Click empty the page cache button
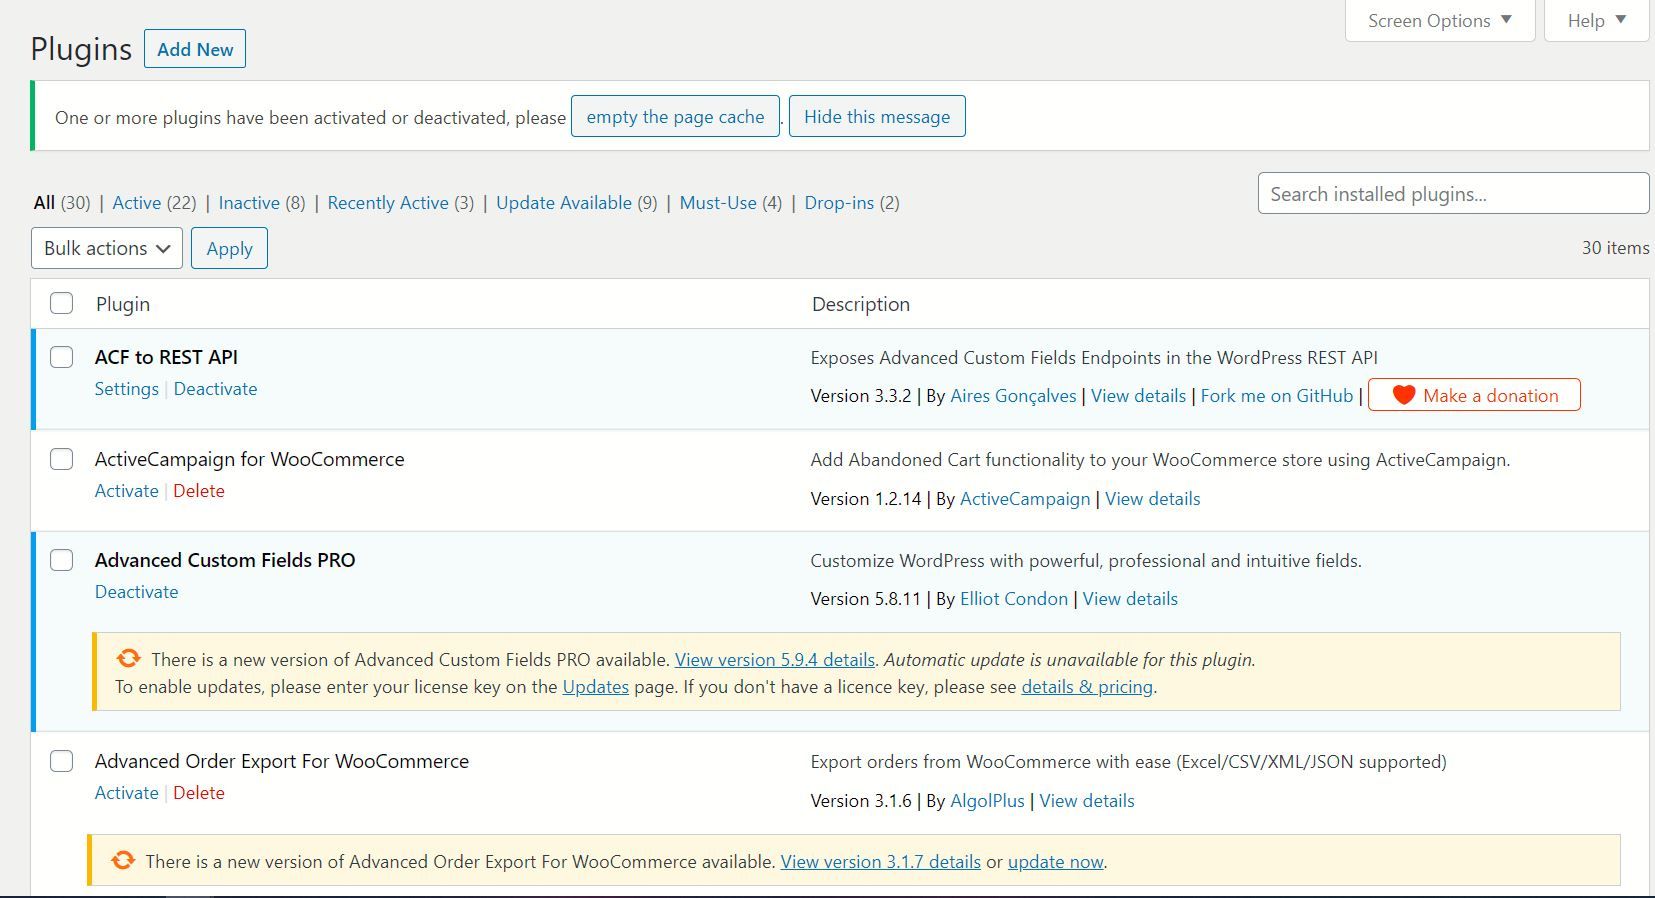This screenshot has width=1655, height=898. point(675,116)
